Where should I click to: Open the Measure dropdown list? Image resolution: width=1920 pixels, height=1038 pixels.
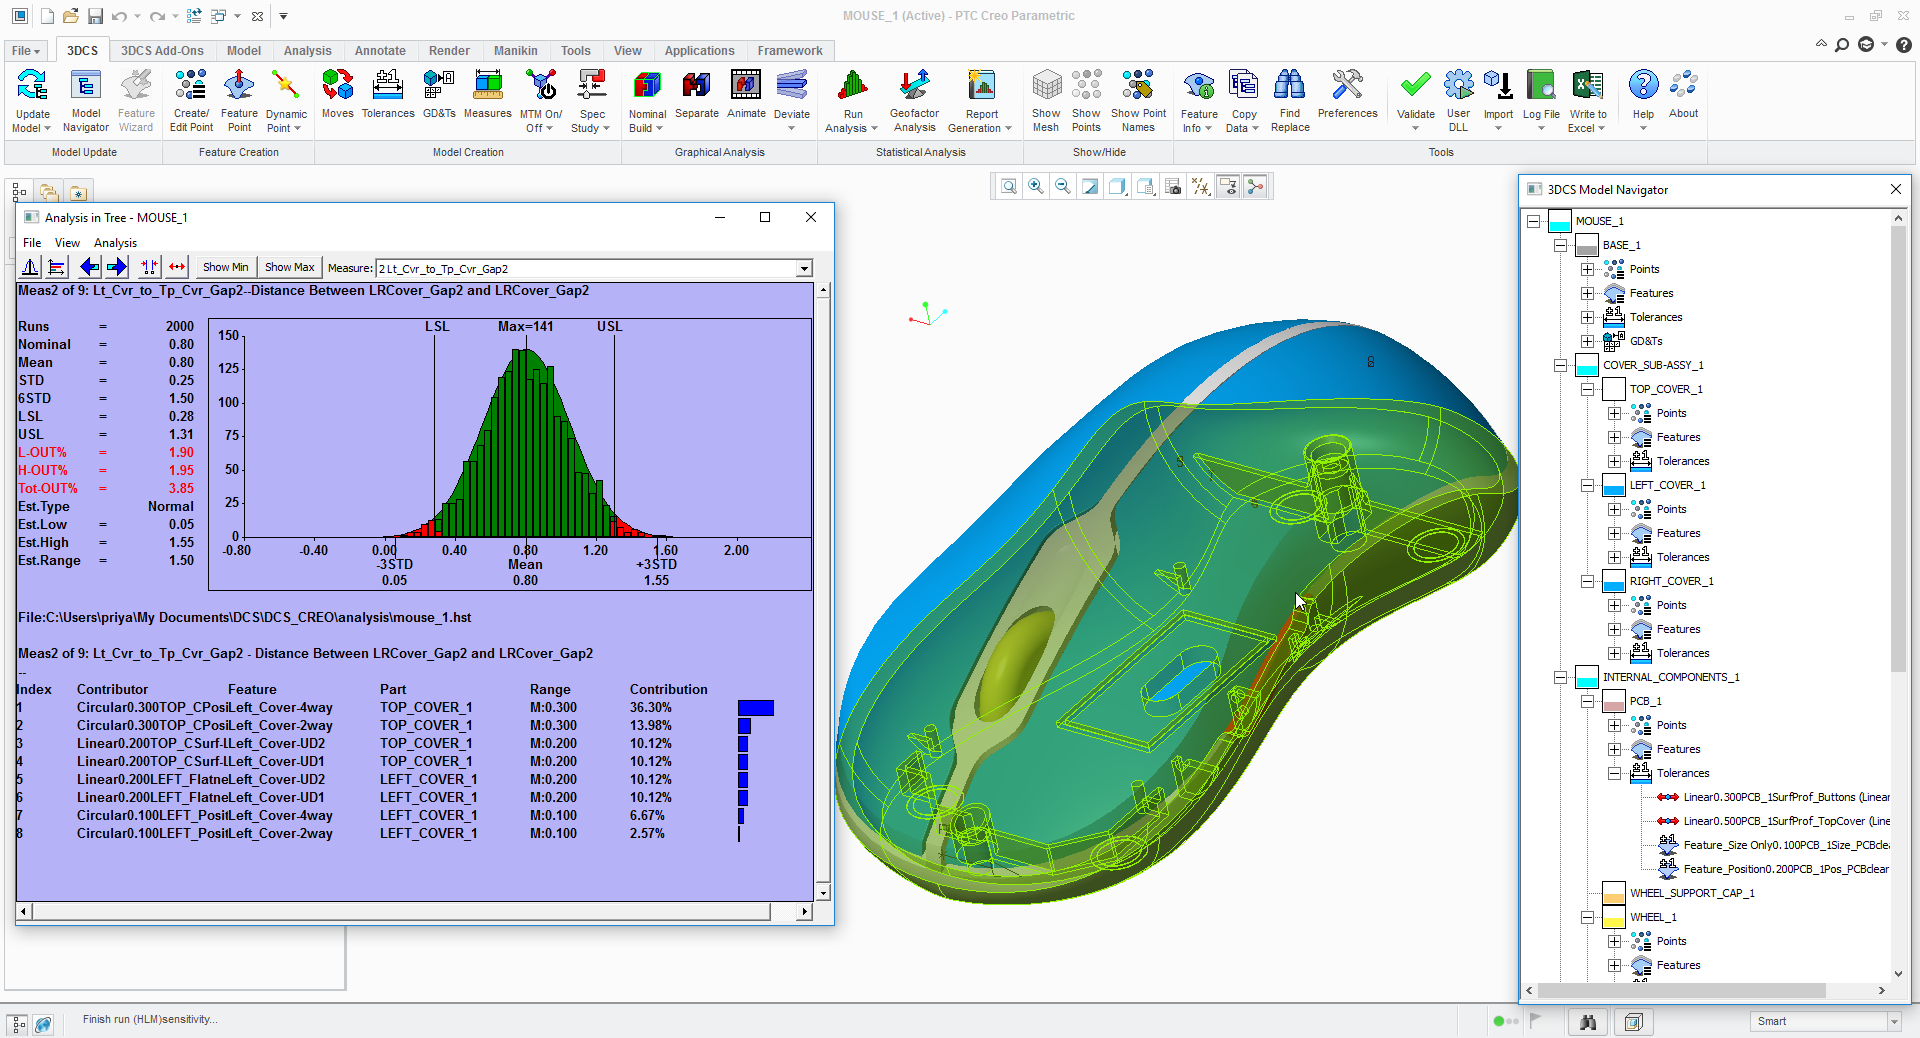point(804,268)
